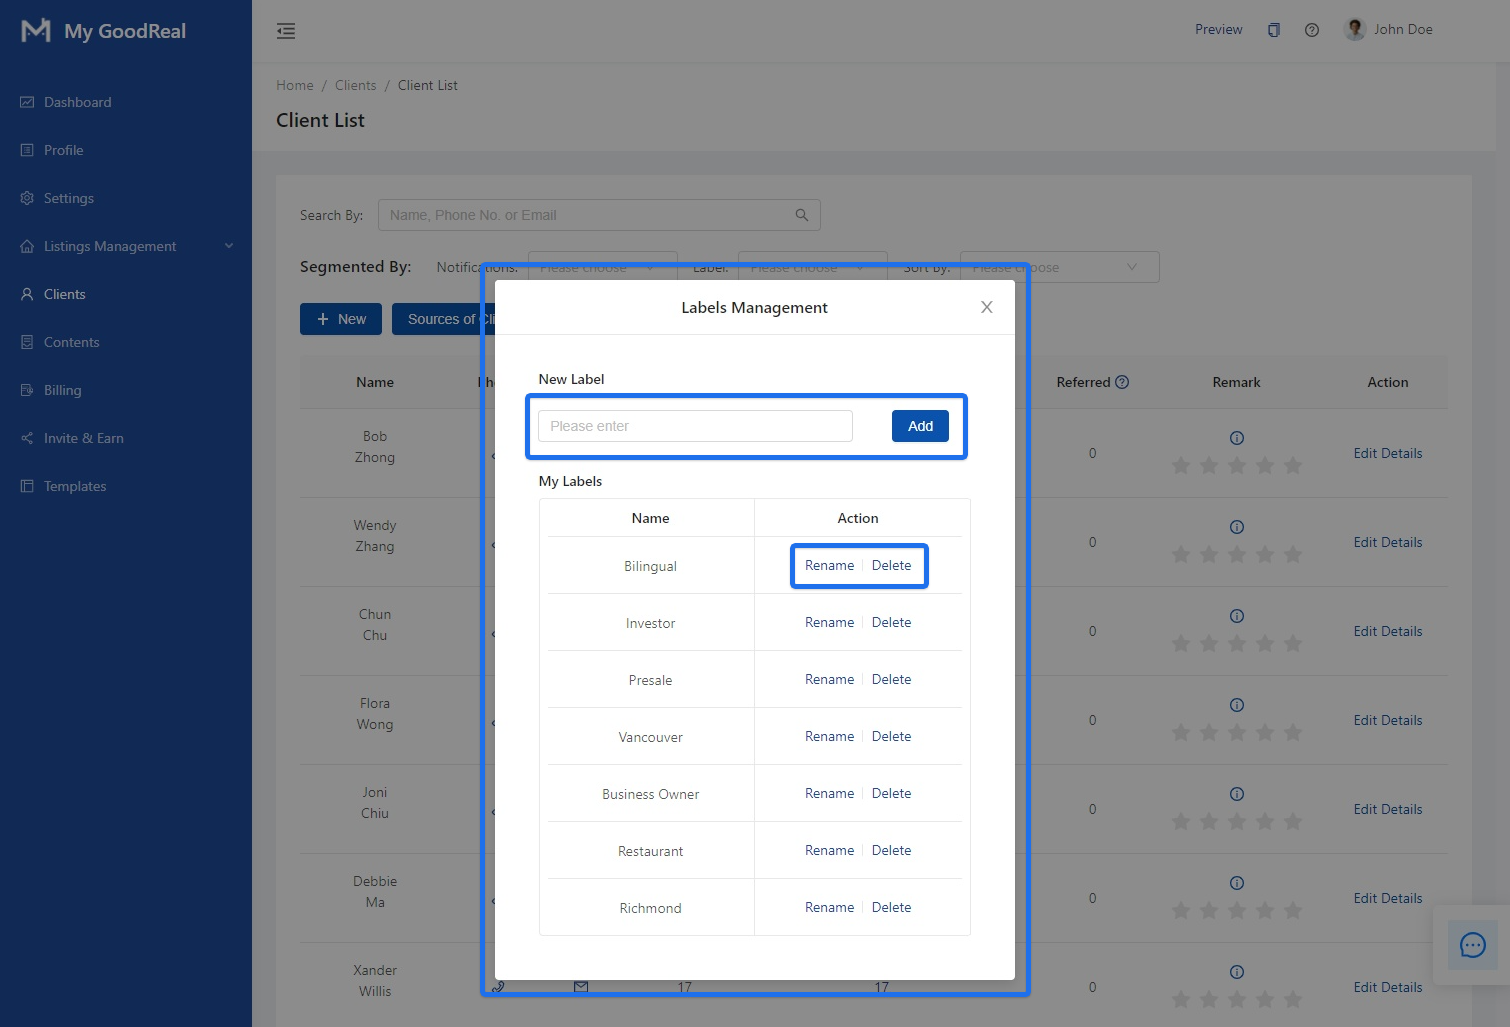Click the sidebar collapse menu icon
Image resolution: width=1510 pixels, height=1027 pixels.
tap(286, 31)
